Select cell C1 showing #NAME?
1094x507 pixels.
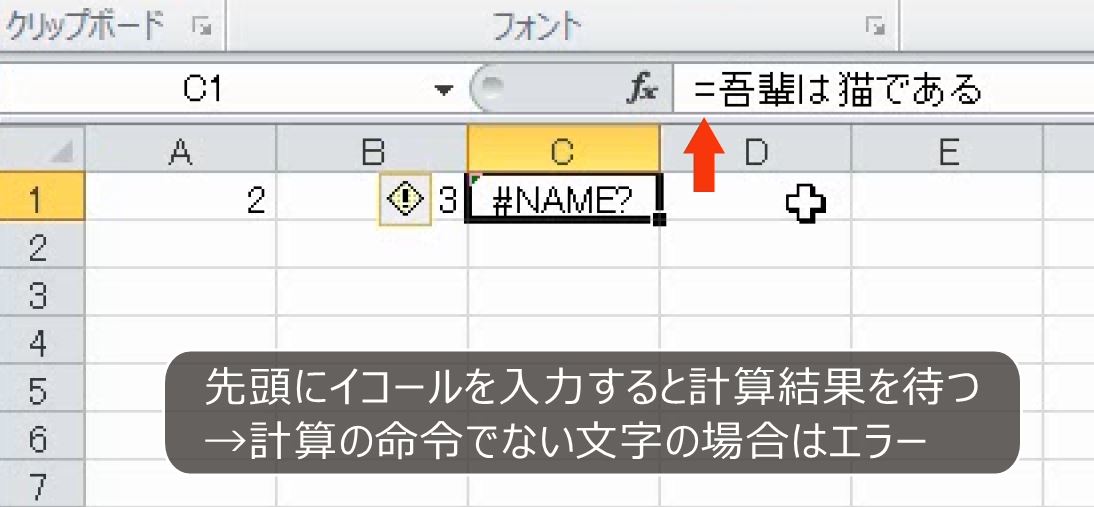[564, 198]
